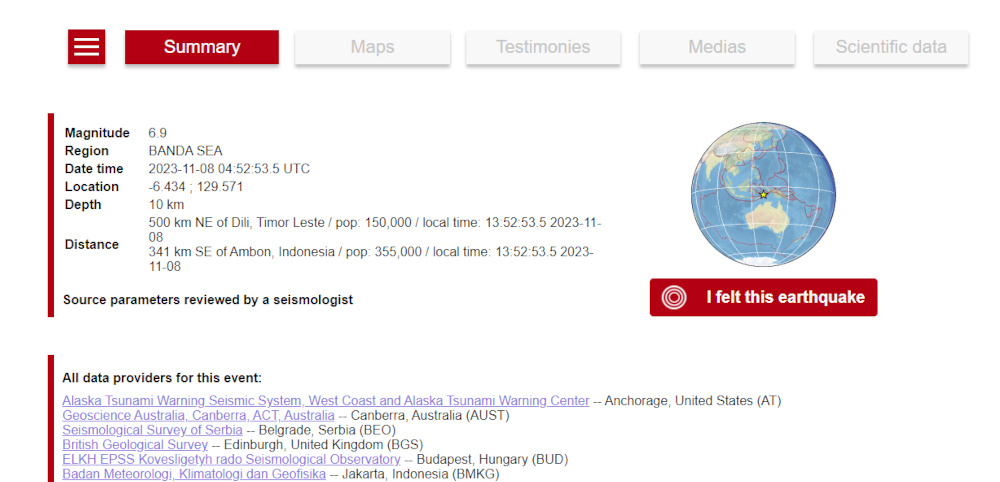Go to the Testimonies tab
This screenshot has width=1000, height=482.
click(543, 47)
